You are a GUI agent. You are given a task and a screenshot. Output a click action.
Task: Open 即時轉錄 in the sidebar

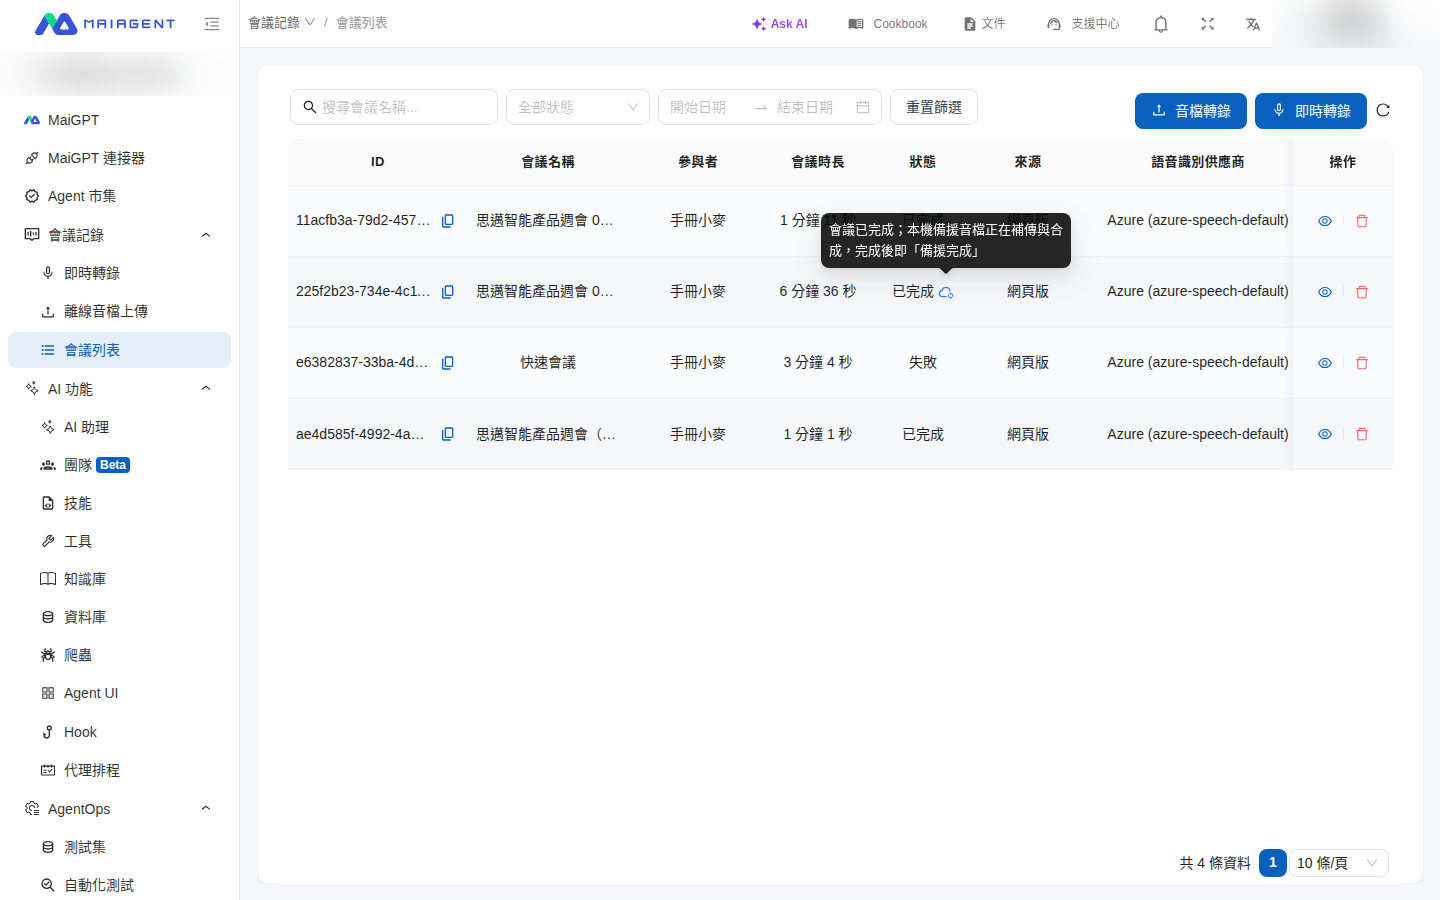coord(119,273)
